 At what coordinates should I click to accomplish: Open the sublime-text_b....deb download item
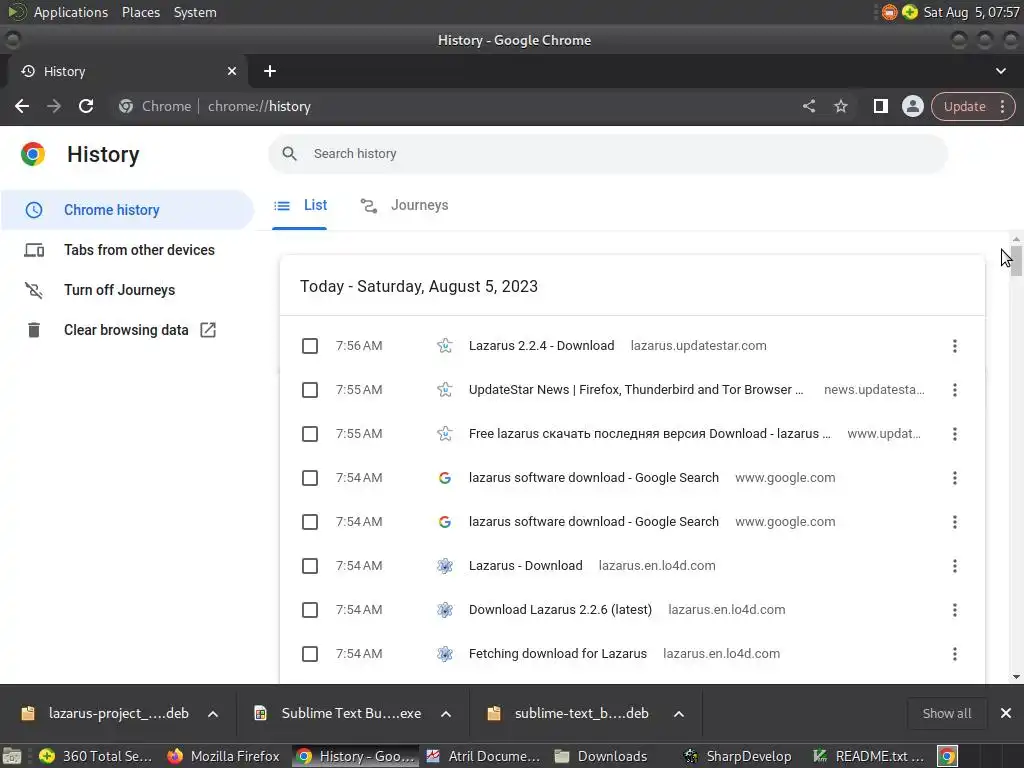coord(569,713)
